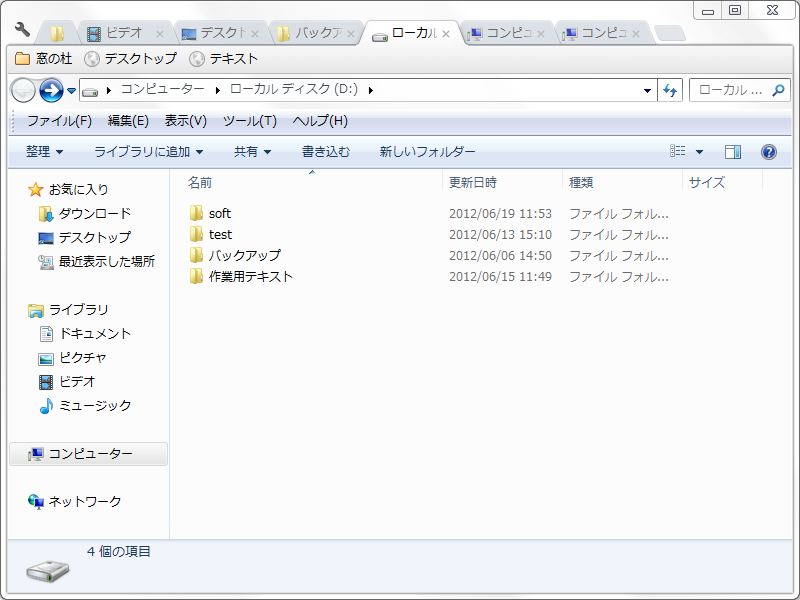Open the address bar history dropdown
Image resolution: width=800 pixels, height=600 pixels.
click(647, 91)
